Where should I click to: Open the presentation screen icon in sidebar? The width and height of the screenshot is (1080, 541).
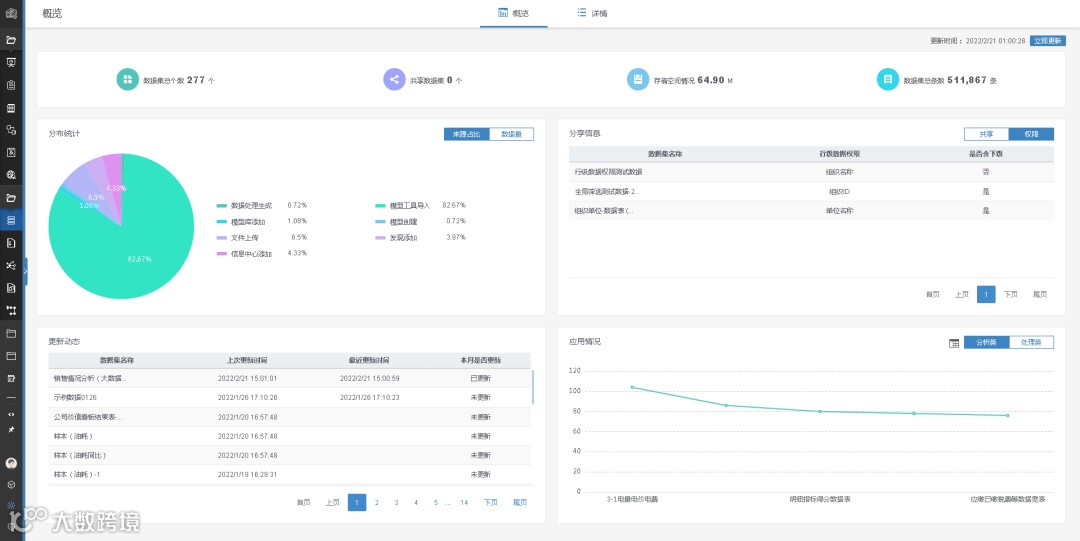11,63
